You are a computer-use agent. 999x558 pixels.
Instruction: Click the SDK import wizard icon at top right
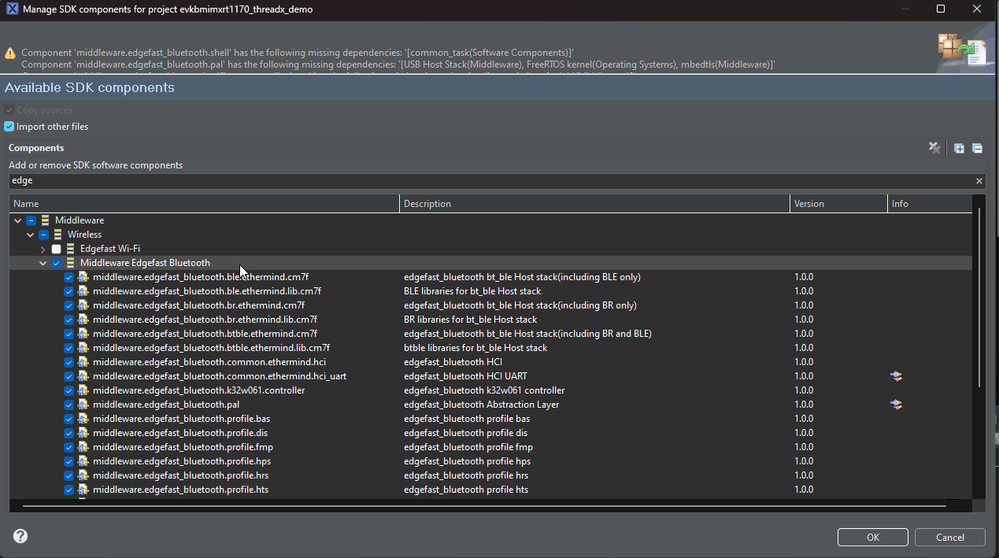(x=961, y=50)
